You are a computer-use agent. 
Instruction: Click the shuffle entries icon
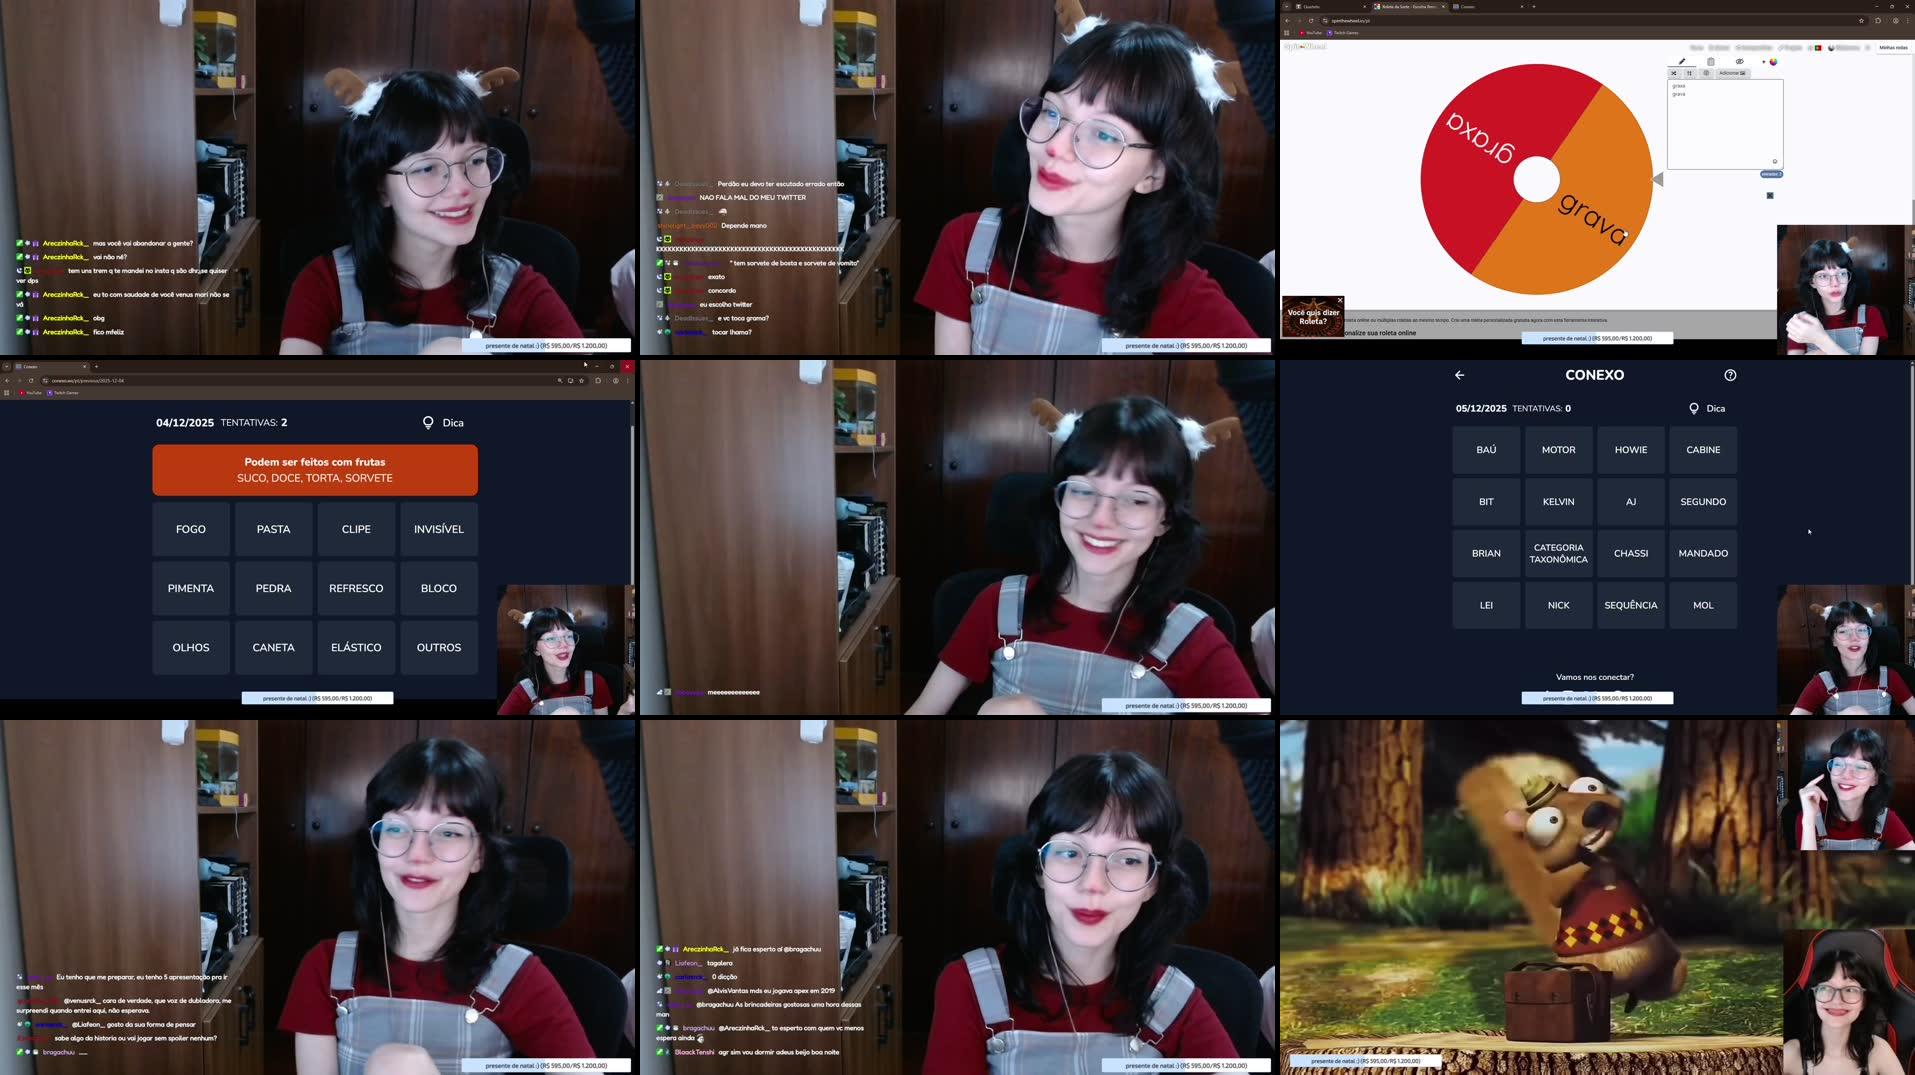click(x=1674, y=73)
